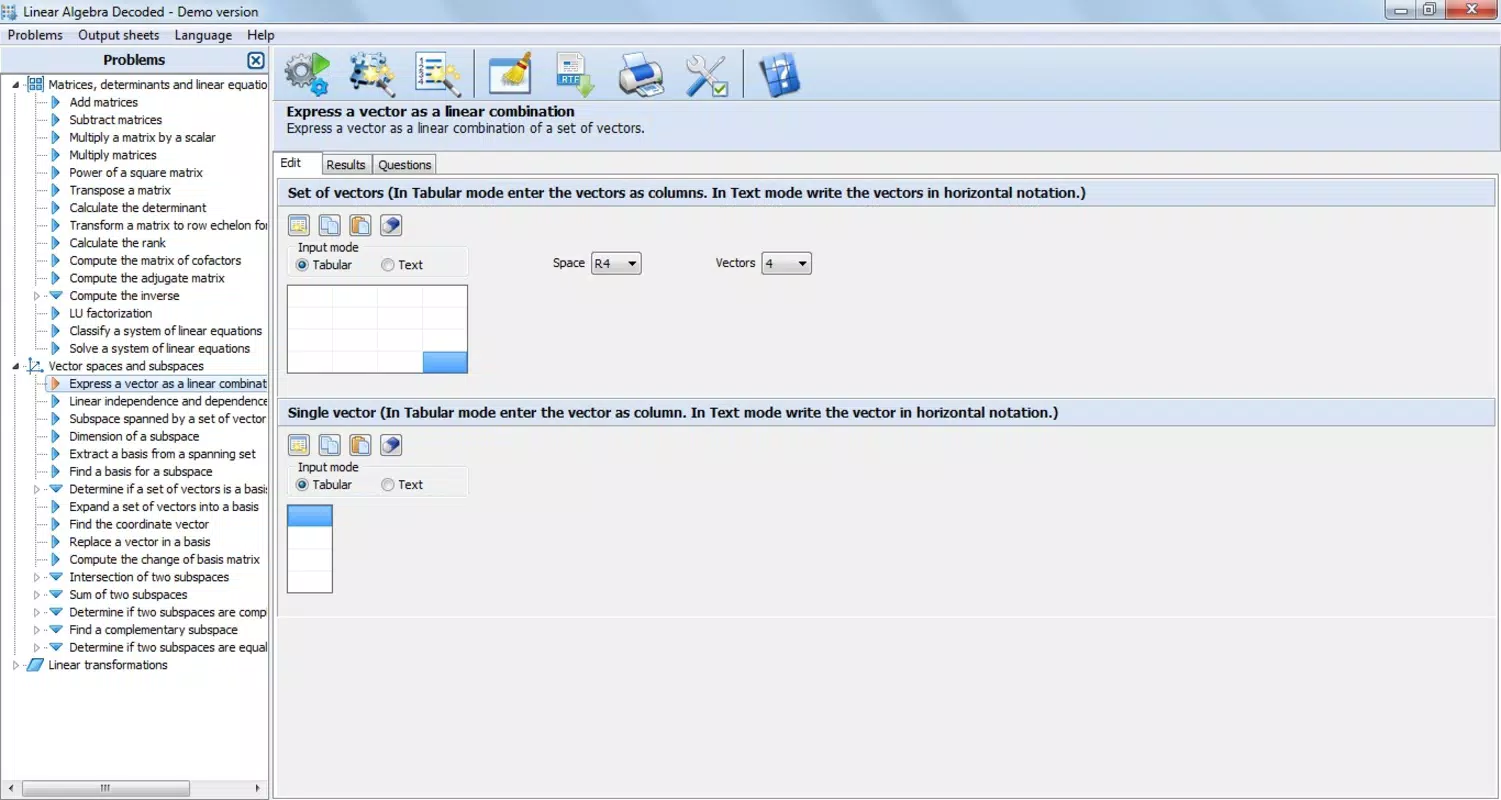Click the puzzle pieces with wand icon
Image resolution: width=1501 pixels, height=800 pixels.
pos(372,74)
